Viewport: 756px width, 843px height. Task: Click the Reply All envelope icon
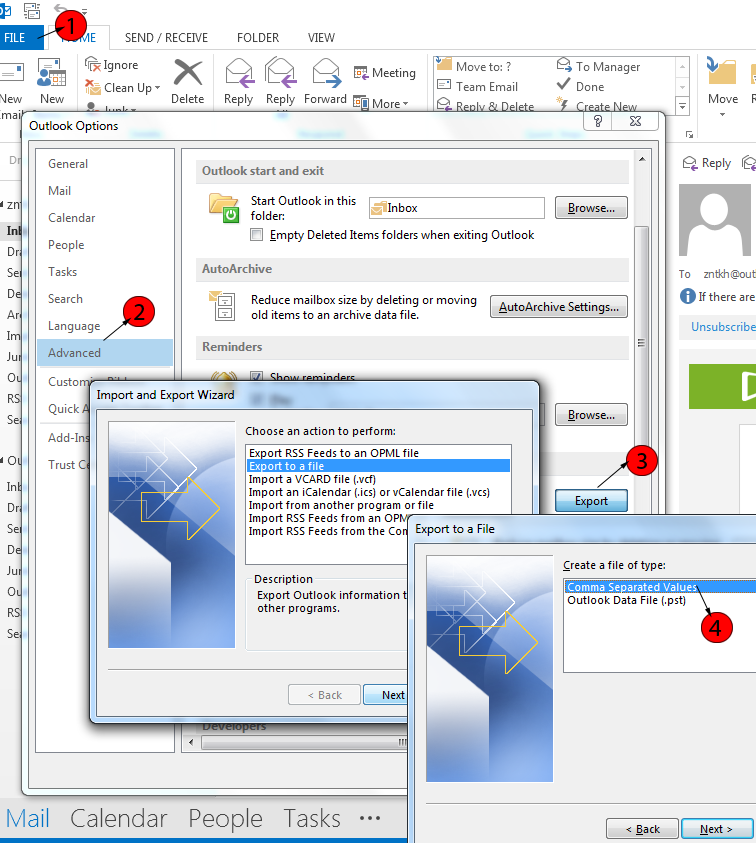[280, 73]
